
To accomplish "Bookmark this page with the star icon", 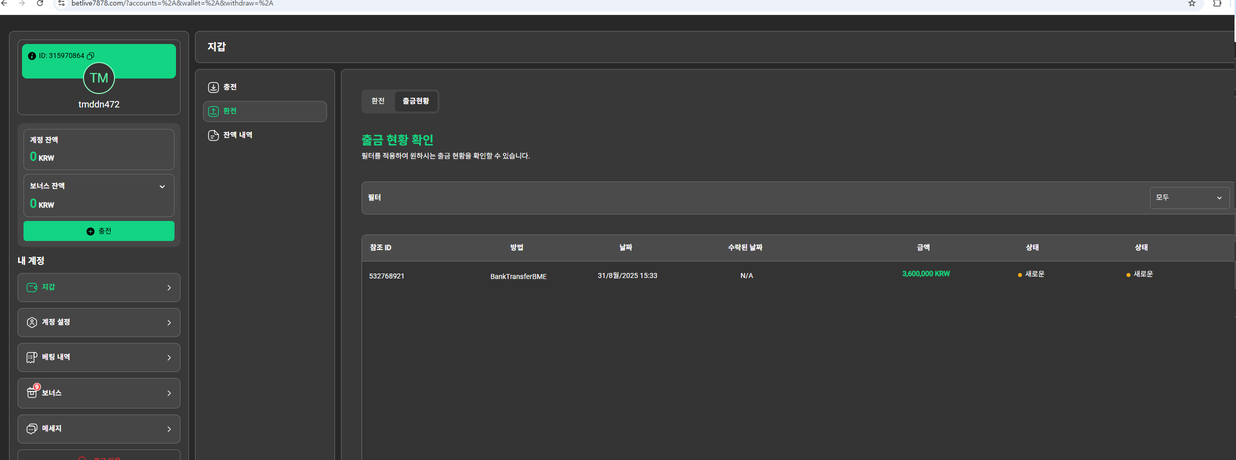I will tap(1191, 4).
